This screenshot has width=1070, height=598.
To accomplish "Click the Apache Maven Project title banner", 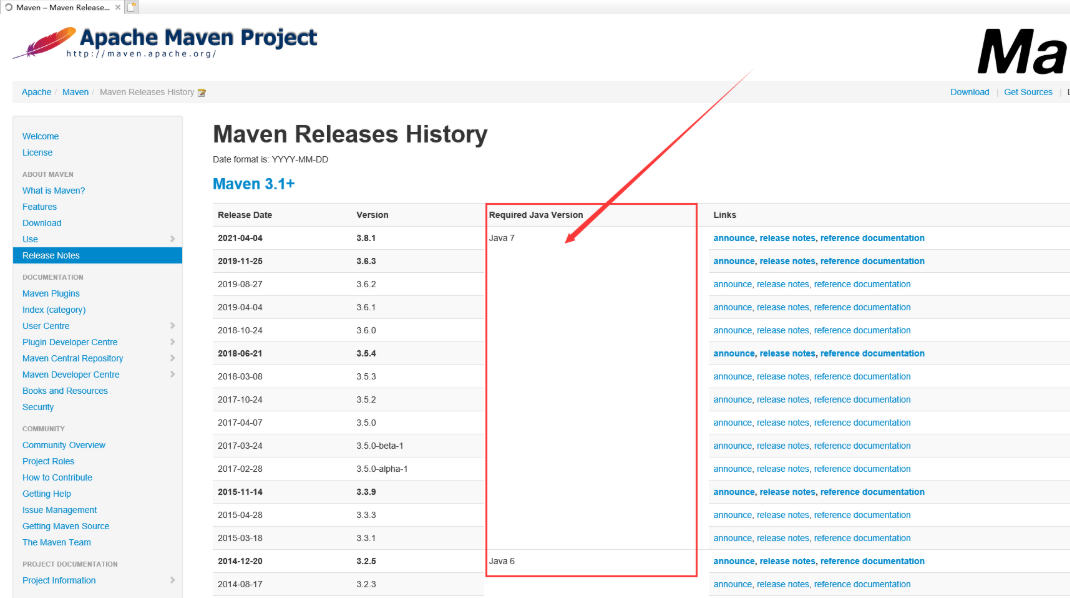I will tap(199, 37).
